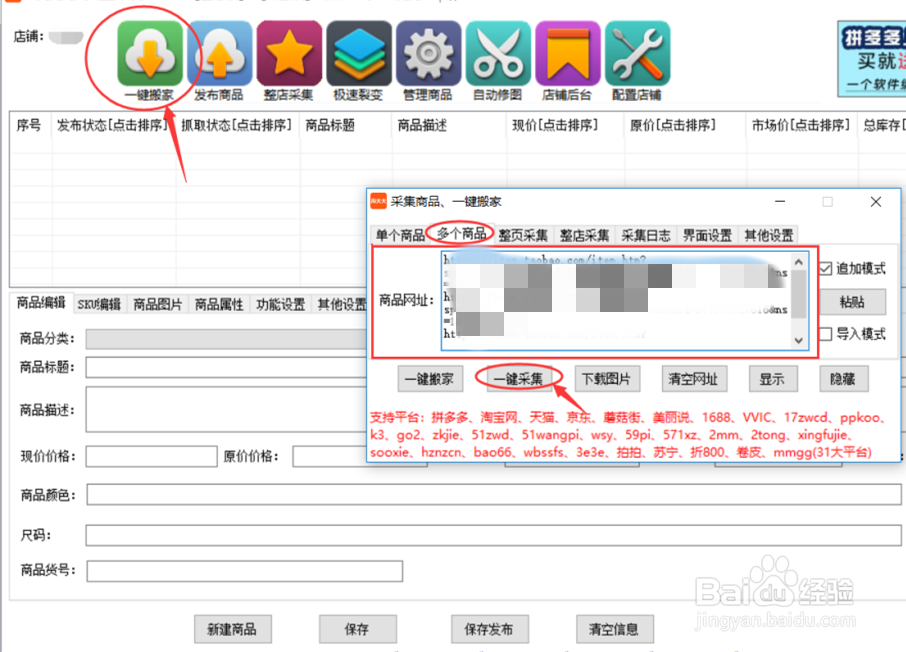Open the 整页采集 tab
Screen dimensions: 906x652
[x=523, y=235]
